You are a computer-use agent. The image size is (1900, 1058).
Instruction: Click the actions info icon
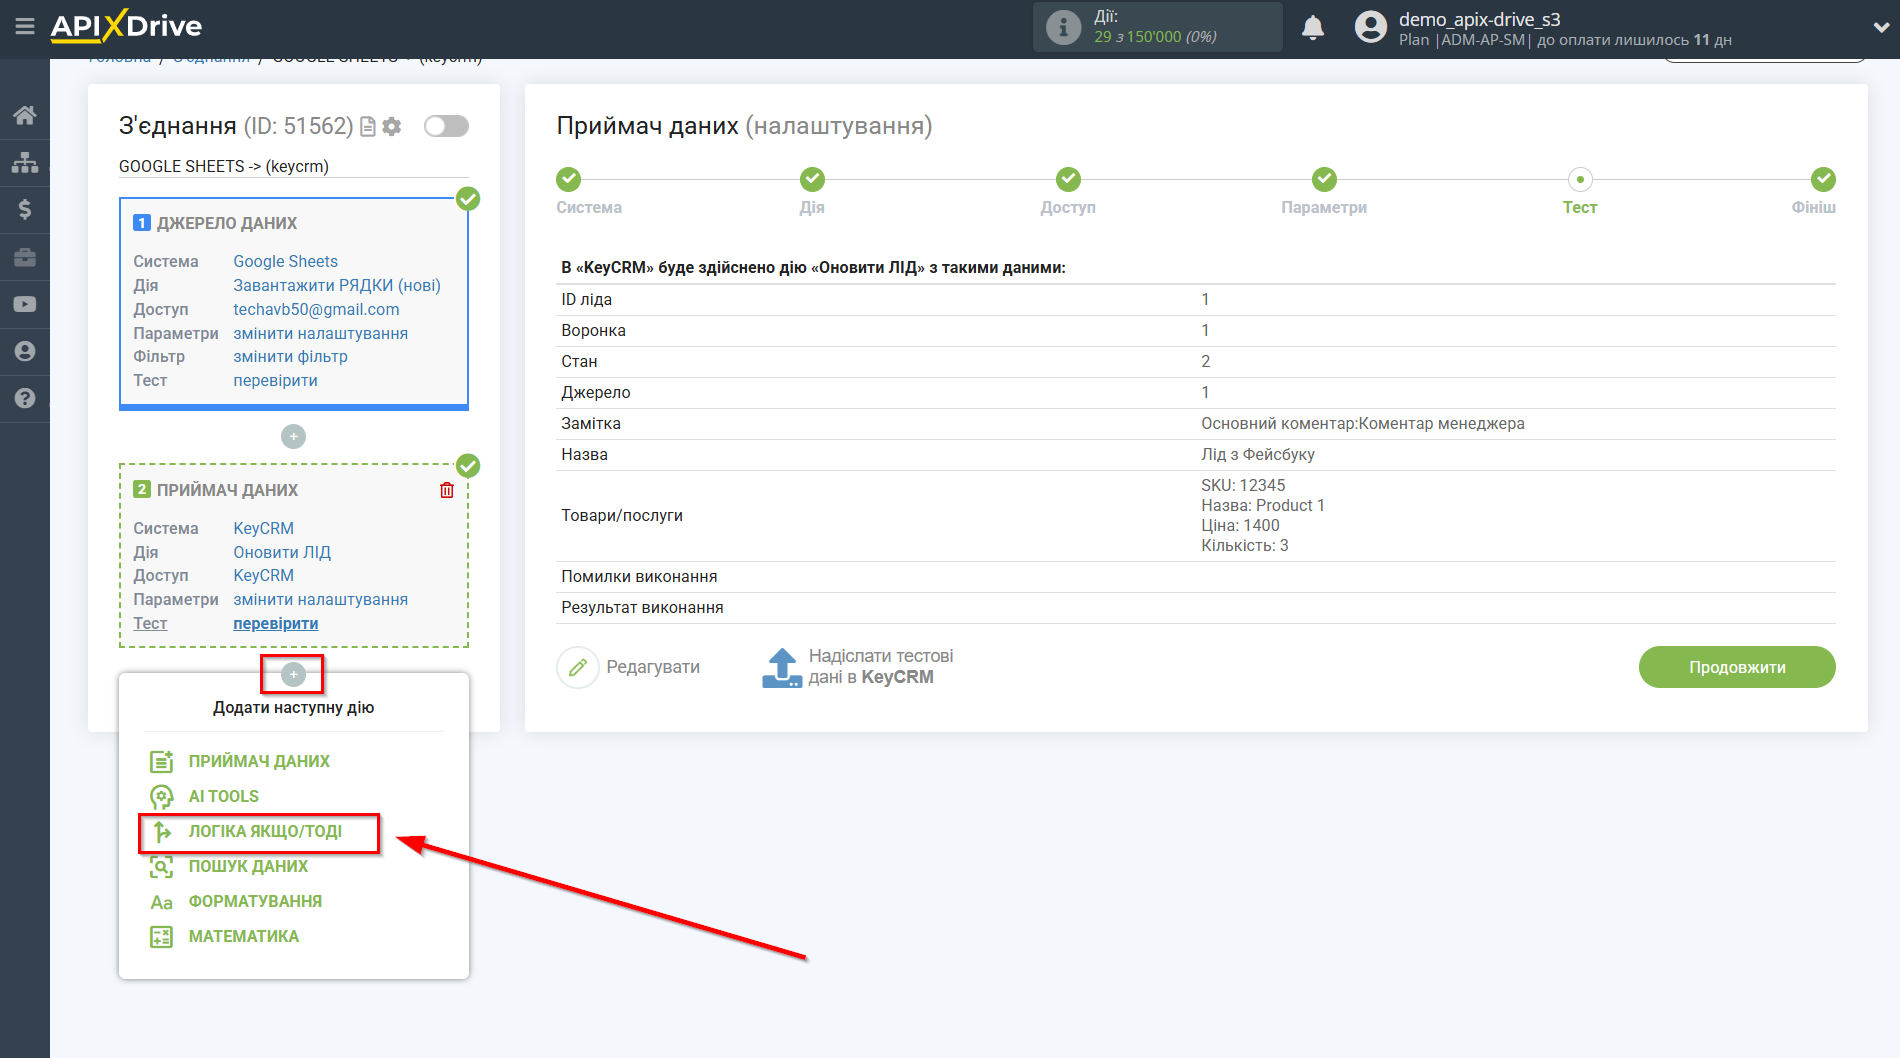point(1063,27)
